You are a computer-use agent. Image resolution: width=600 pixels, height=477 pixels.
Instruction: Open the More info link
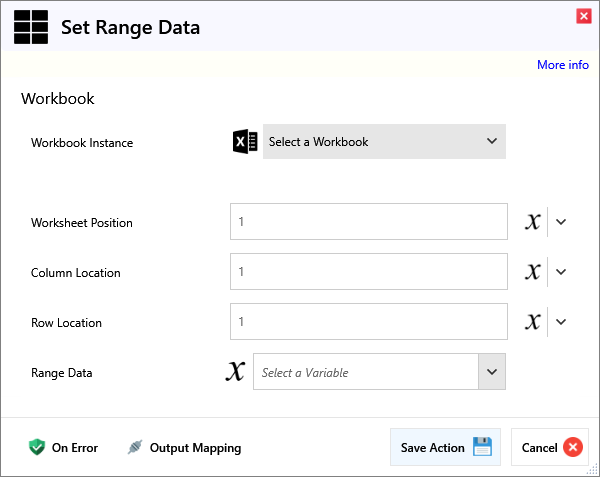point(562,65)
